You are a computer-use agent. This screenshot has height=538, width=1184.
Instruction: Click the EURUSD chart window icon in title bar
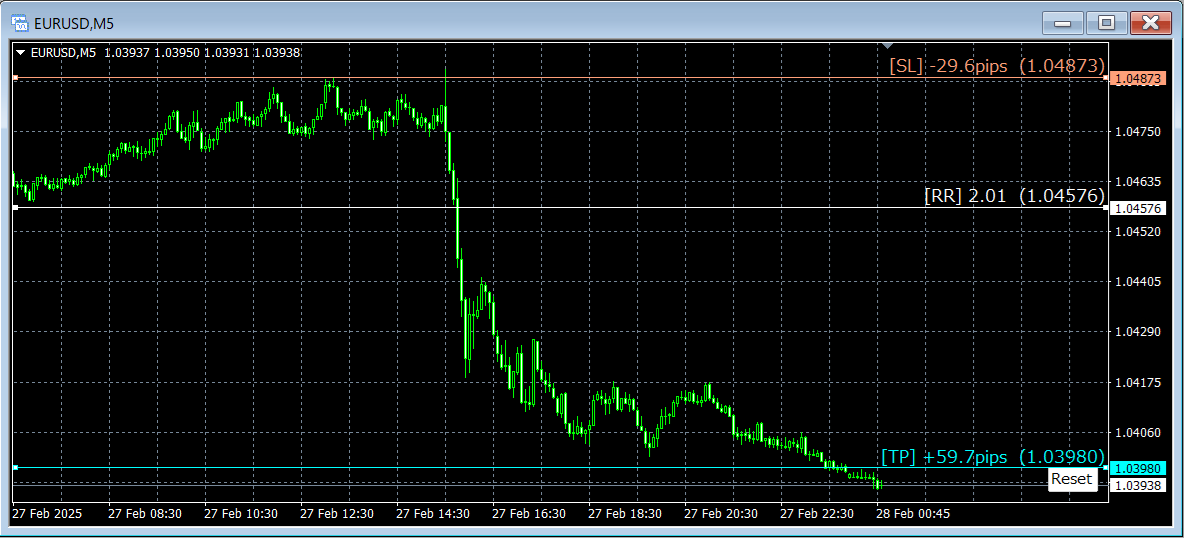20,23
